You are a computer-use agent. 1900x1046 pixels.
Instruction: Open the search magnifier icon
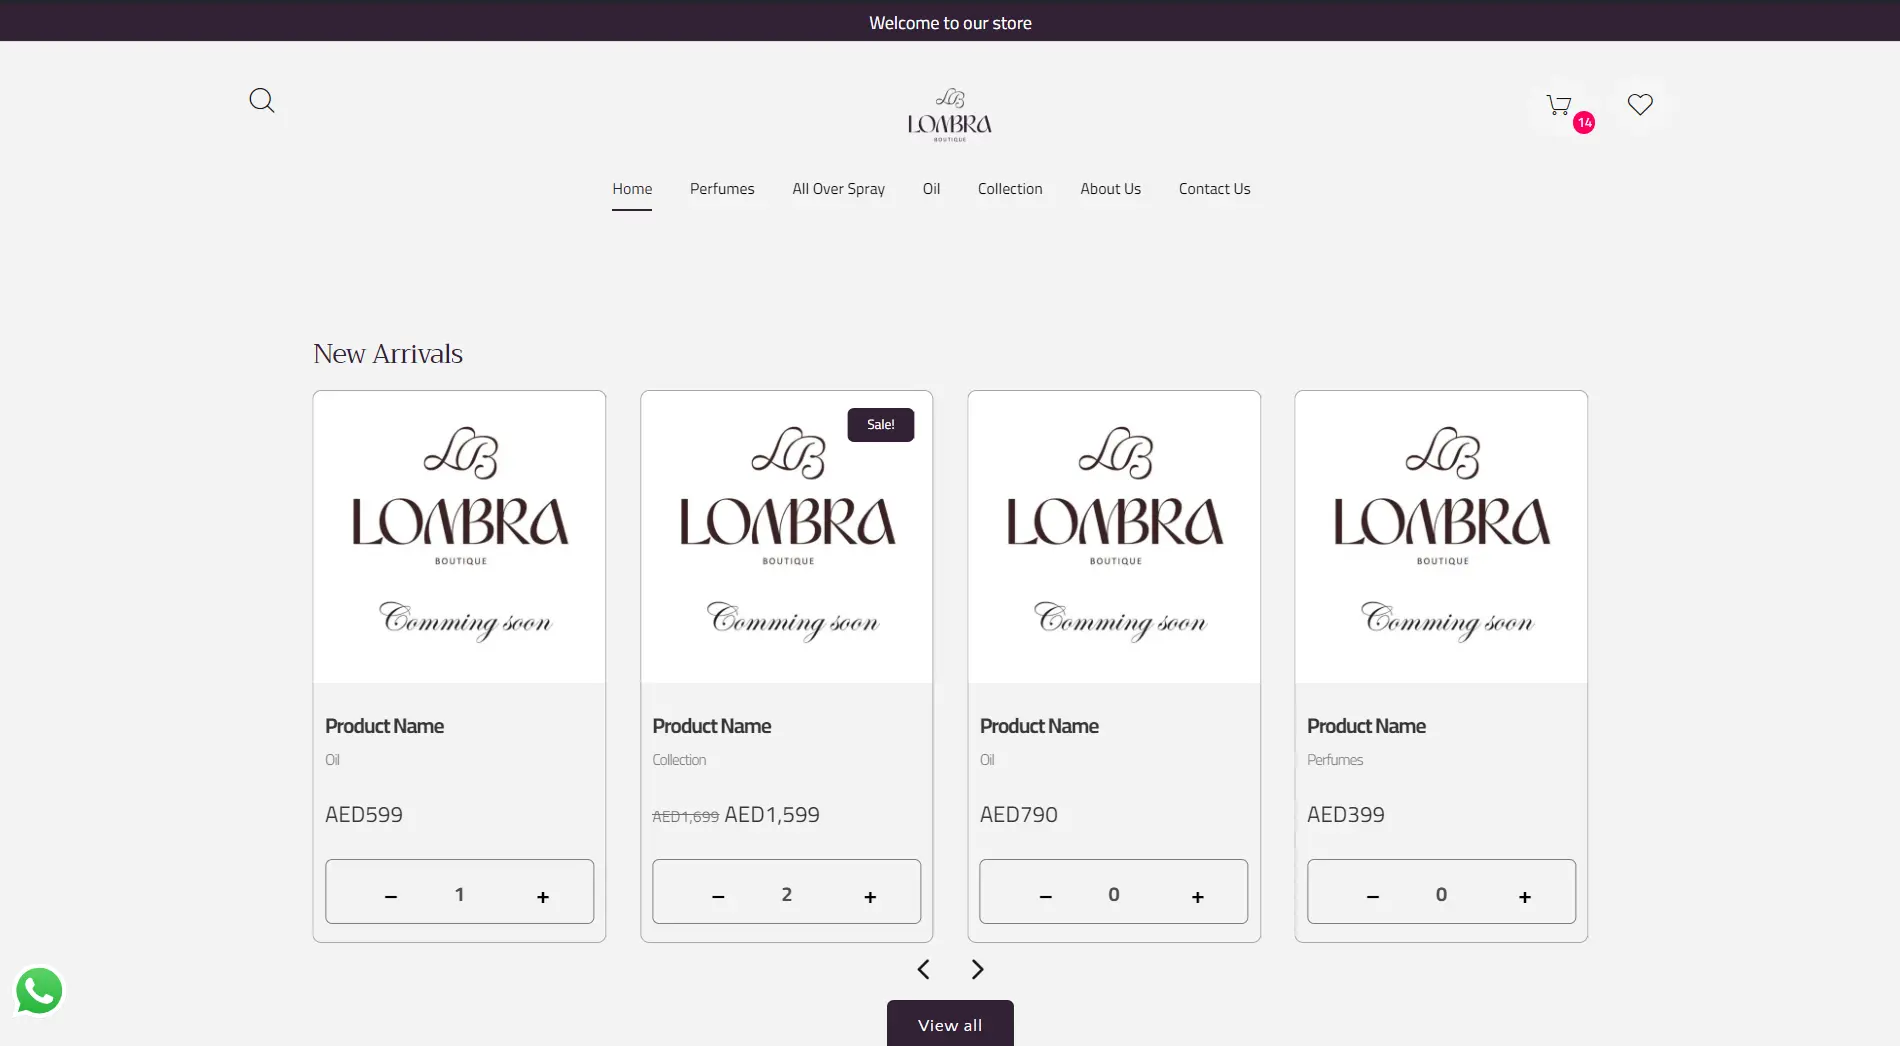coord(261,100)
